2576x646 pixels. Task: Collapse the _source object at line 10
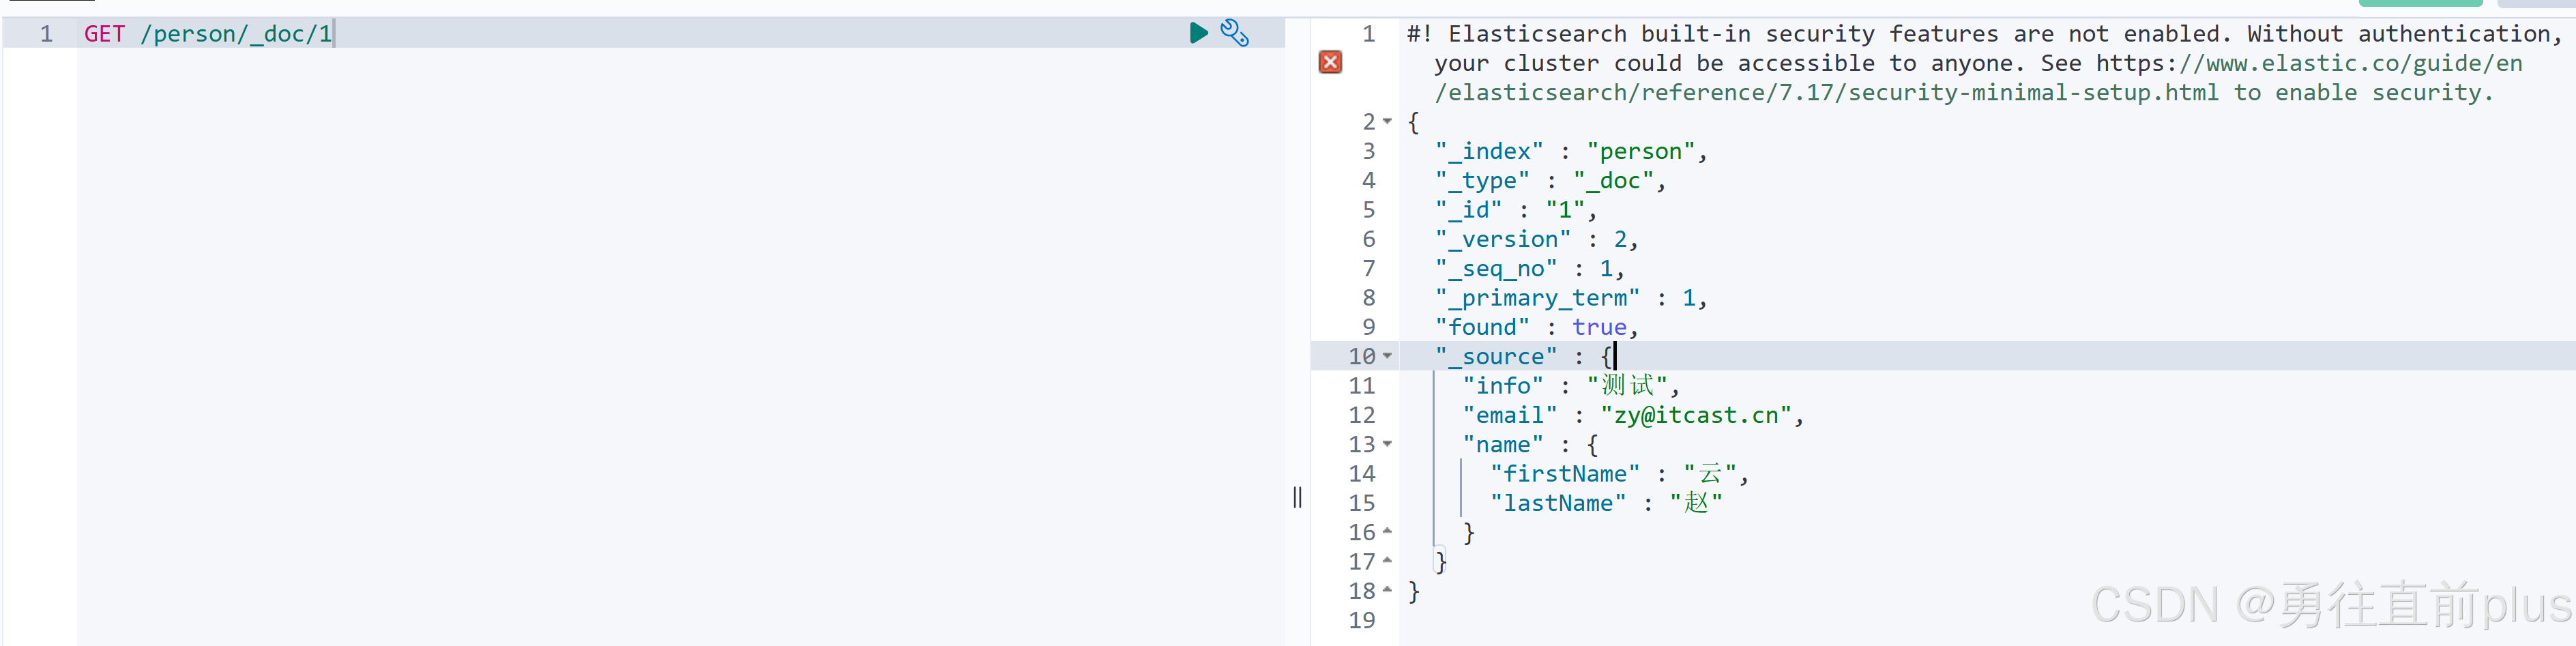tap(1388, 356)
